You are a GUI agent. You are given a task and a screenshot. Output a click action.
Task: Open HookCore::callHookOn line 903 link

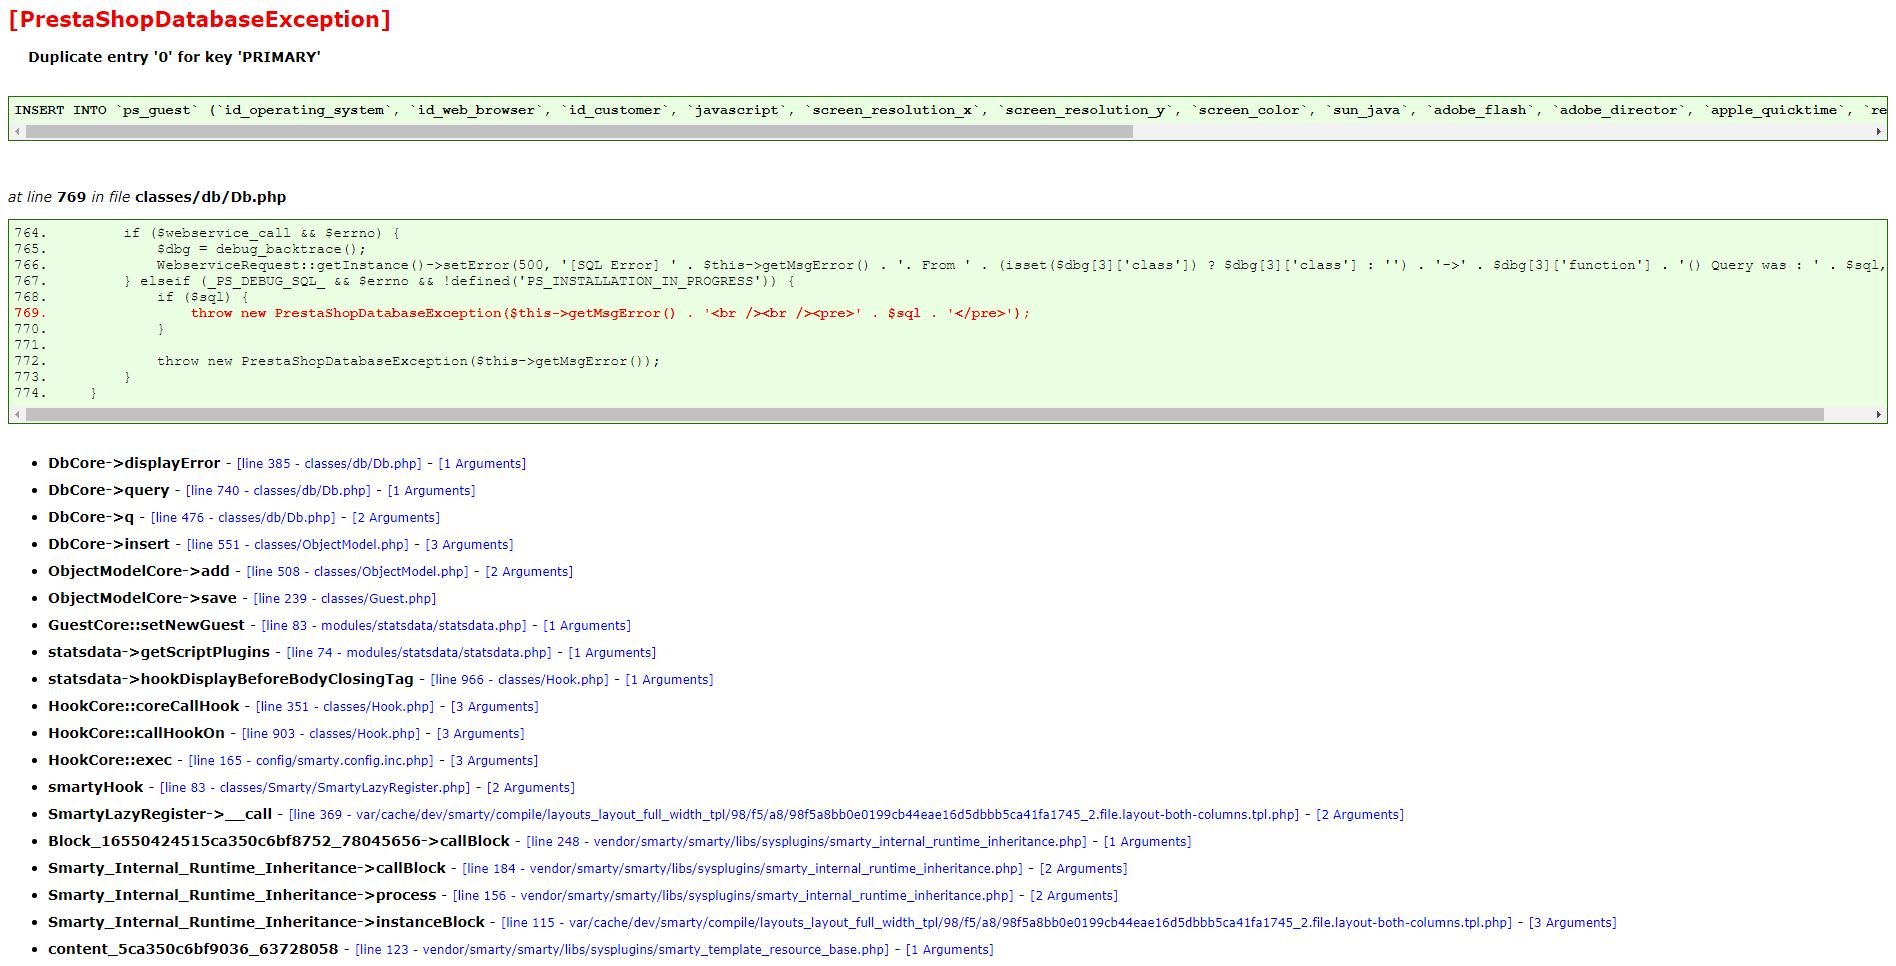pos(331,734)
